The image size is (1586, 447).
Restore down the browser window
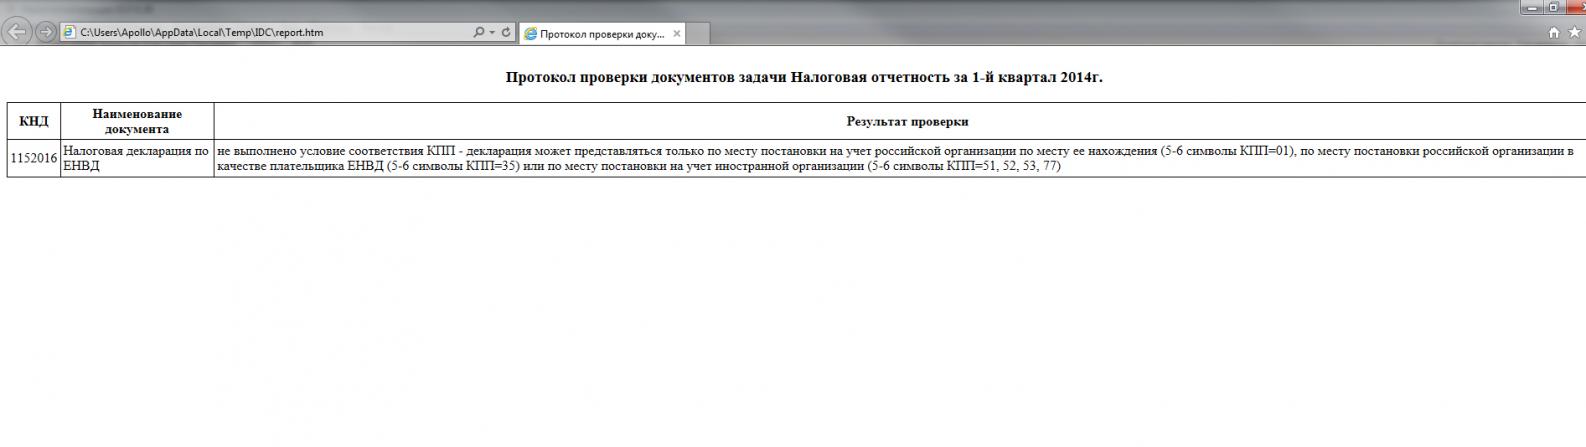point(1554,7)
